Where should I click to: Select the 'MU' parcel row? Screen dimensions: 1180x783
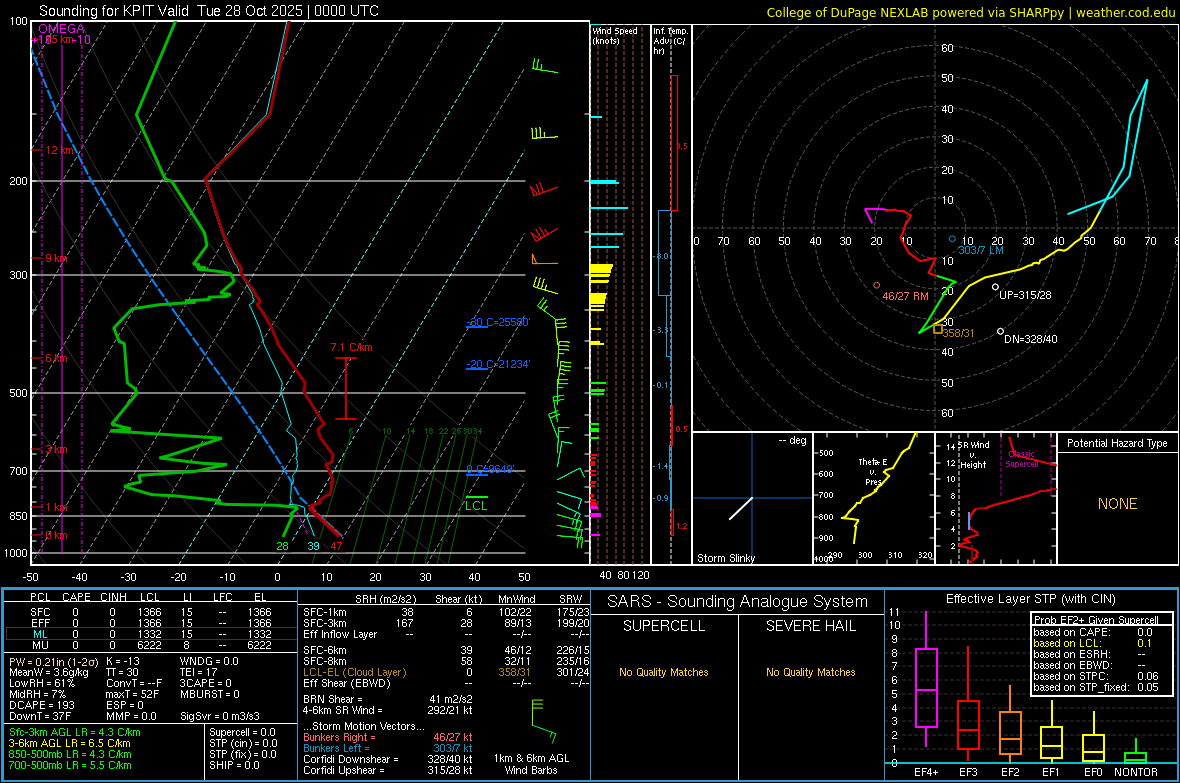point(151,645)
